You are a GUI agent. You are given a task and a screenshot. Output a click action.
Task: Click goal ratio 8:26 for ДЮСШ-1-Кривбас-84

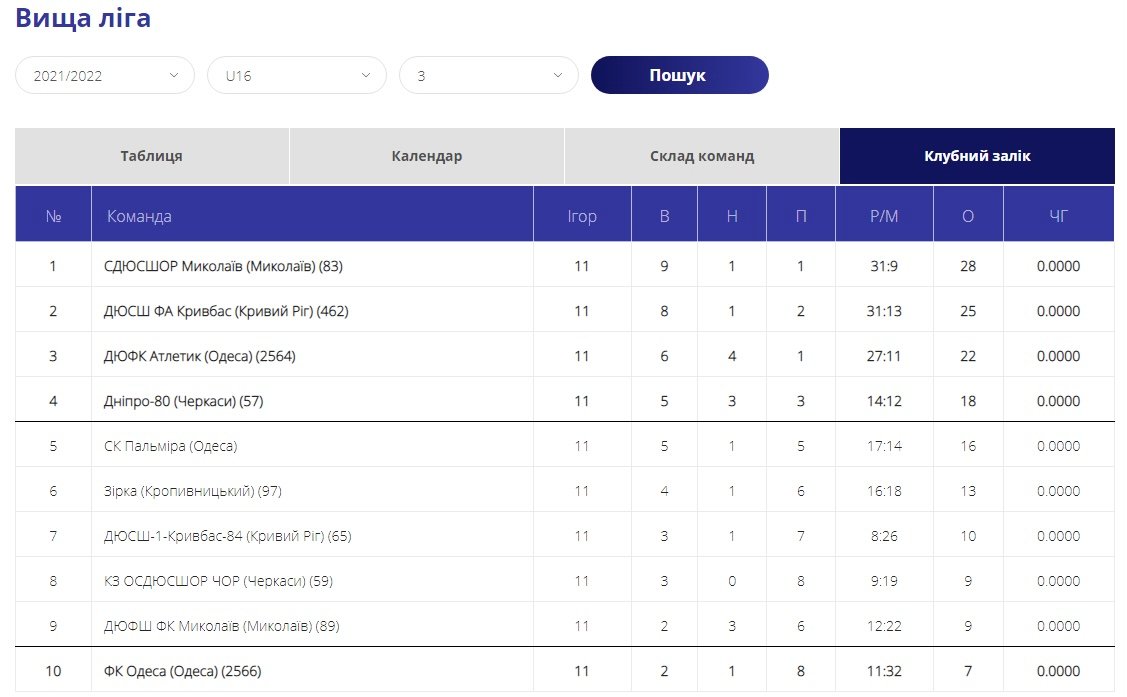point(884,536)
